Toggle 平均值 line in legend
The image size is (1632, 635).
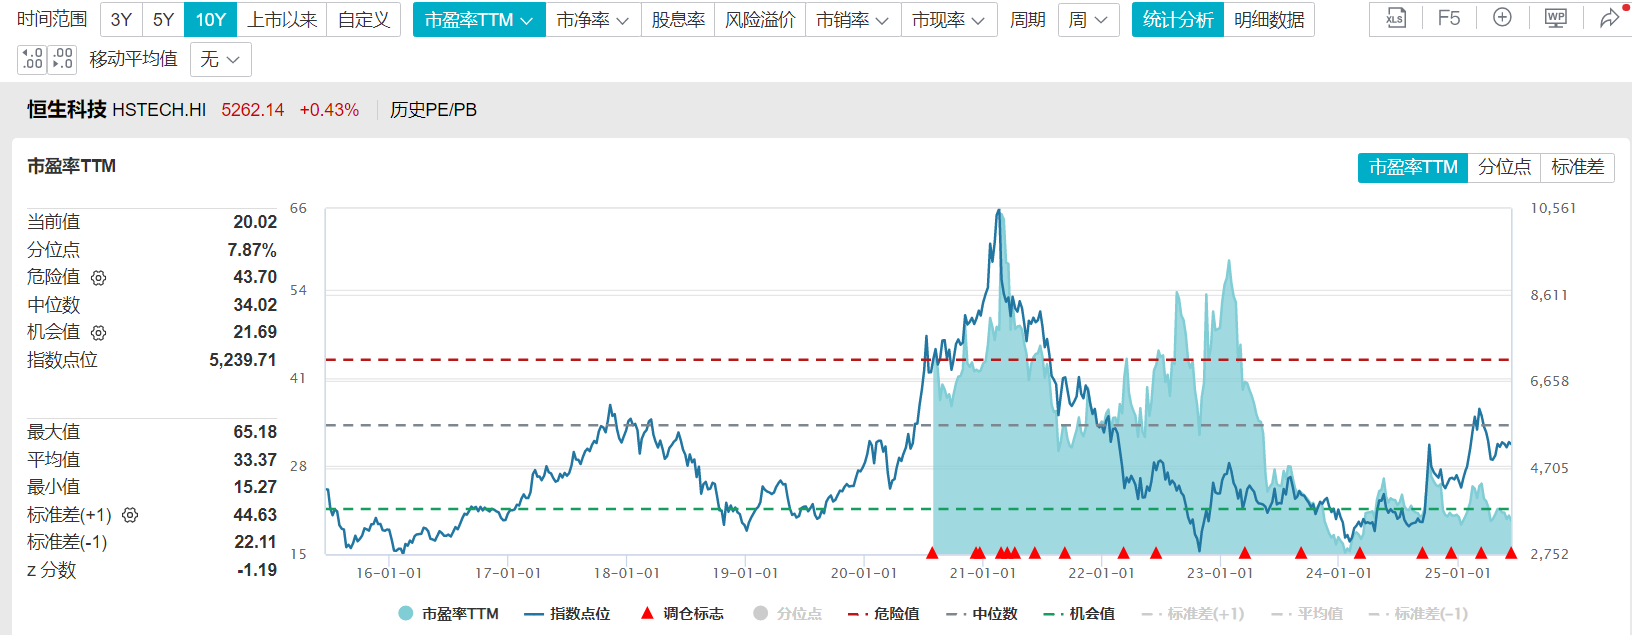[x=1307, y=614]
